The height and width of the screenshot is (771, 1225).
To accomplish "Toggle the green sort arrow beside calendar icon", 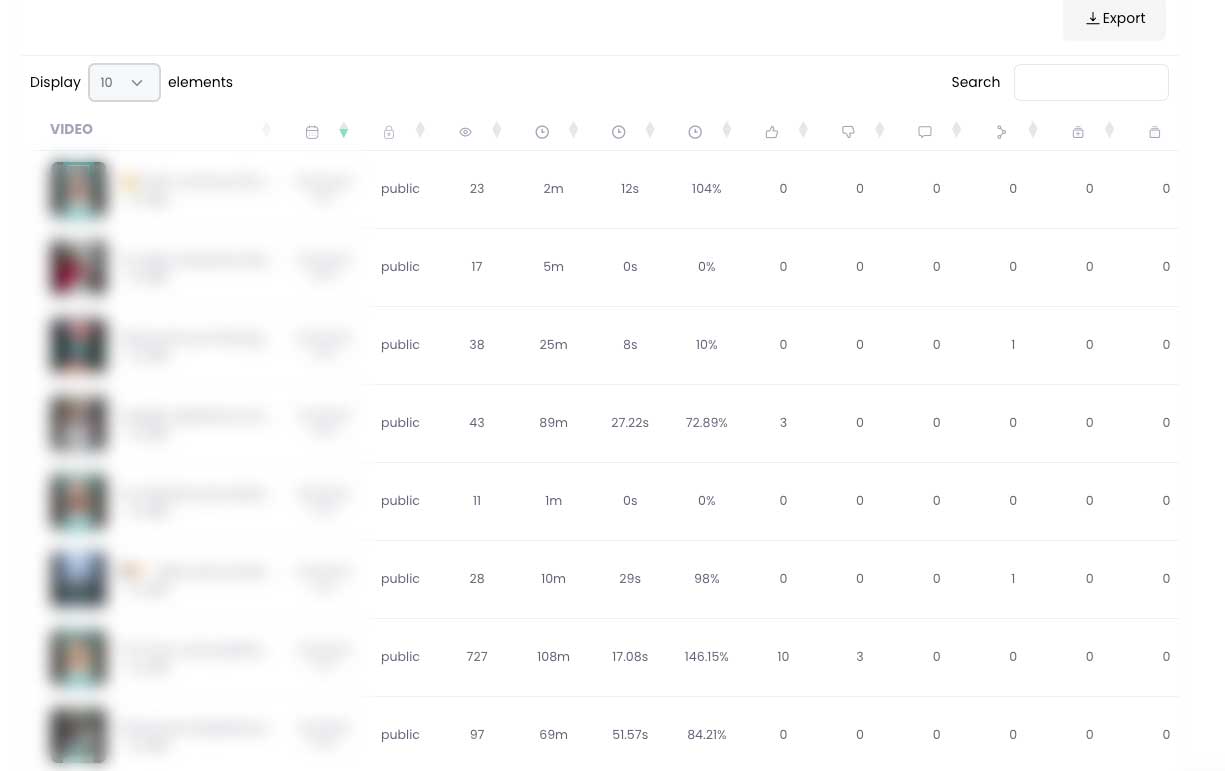I will 343,131.
